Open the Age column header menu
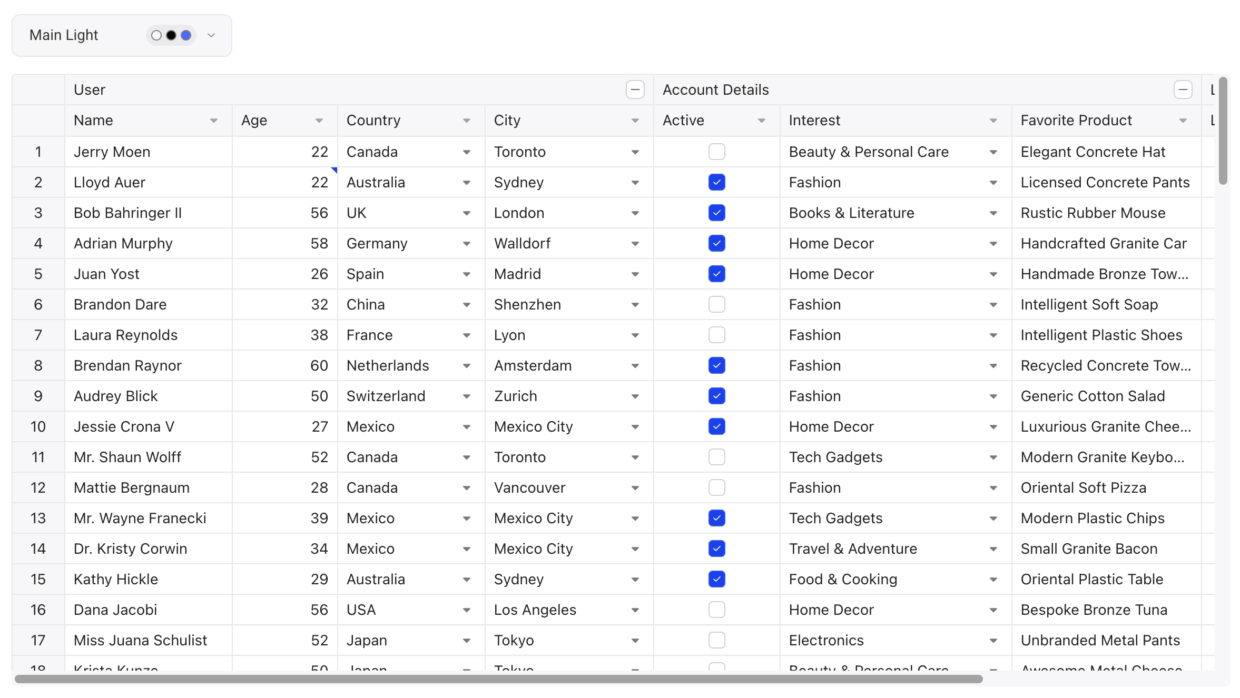Viewport: 1240px width, 698px height. click(x=319, y=121)
